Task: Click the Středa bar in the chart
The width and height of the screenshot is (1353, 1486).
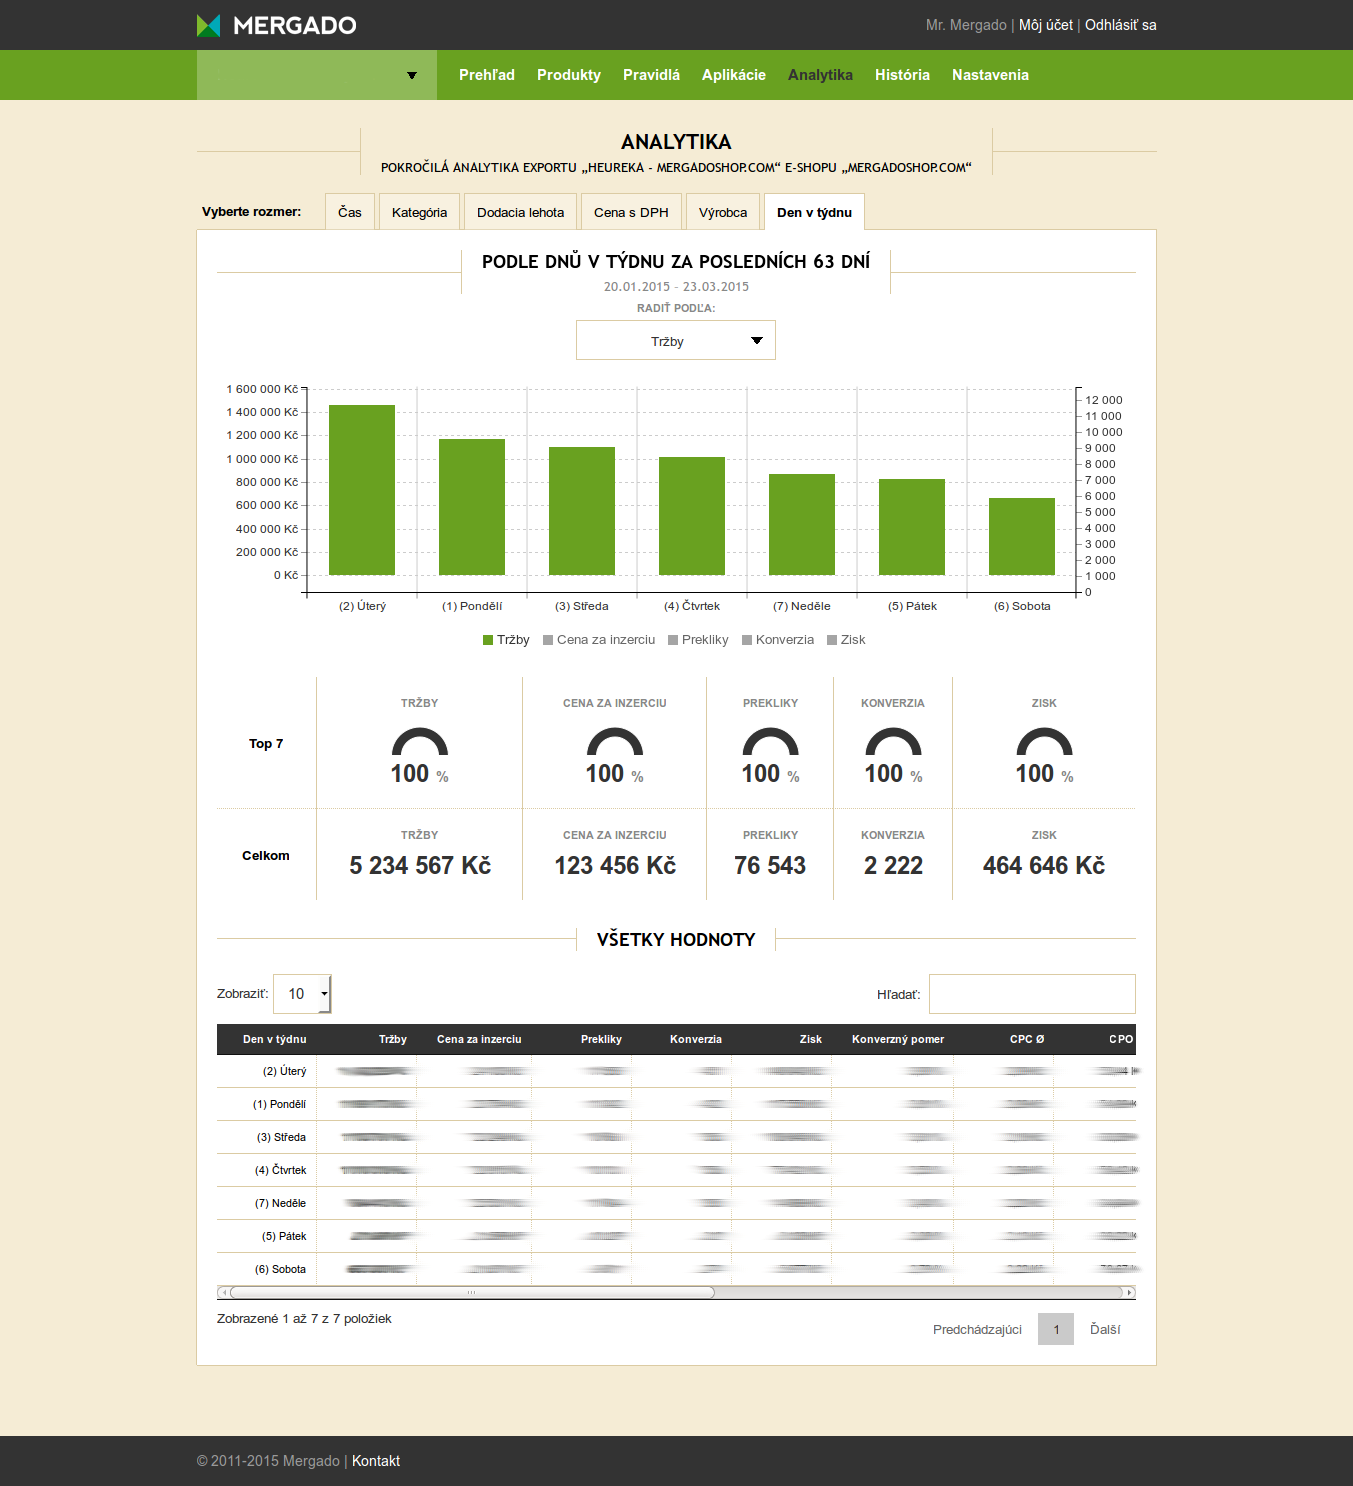Action: pos(582,511)
